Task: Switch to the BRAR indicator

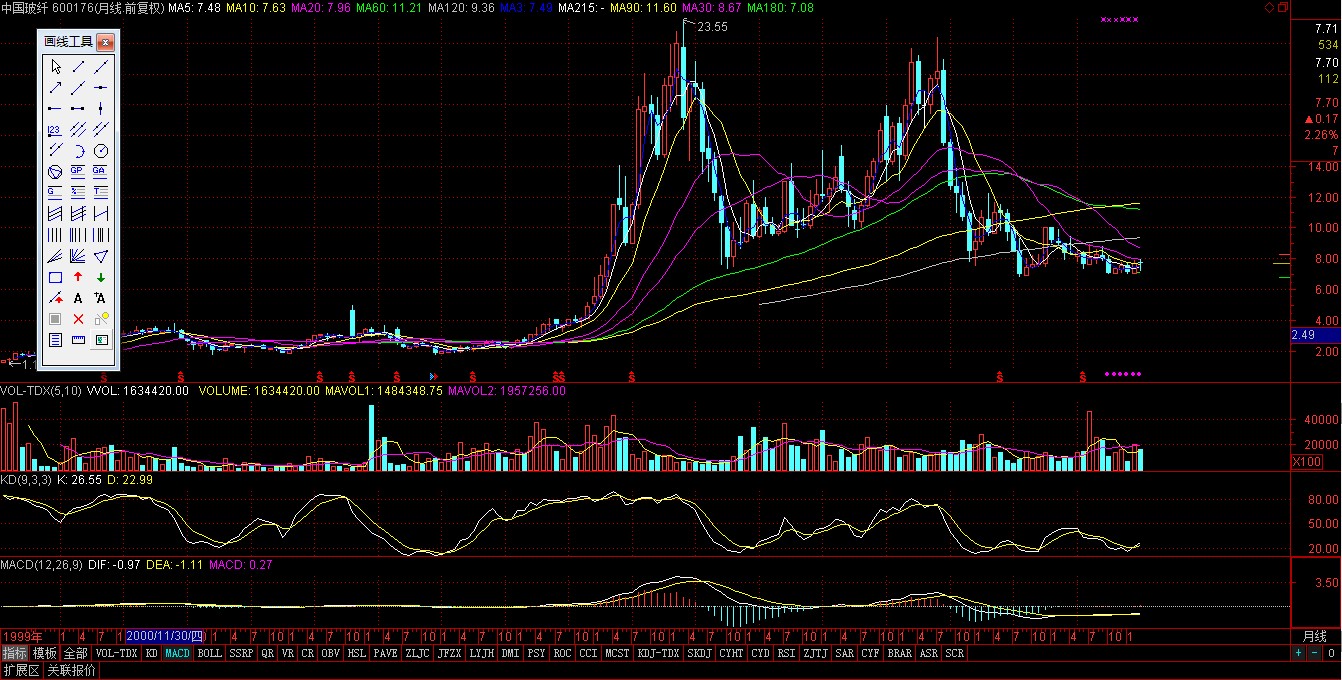Action: click(x=900, y=653)
